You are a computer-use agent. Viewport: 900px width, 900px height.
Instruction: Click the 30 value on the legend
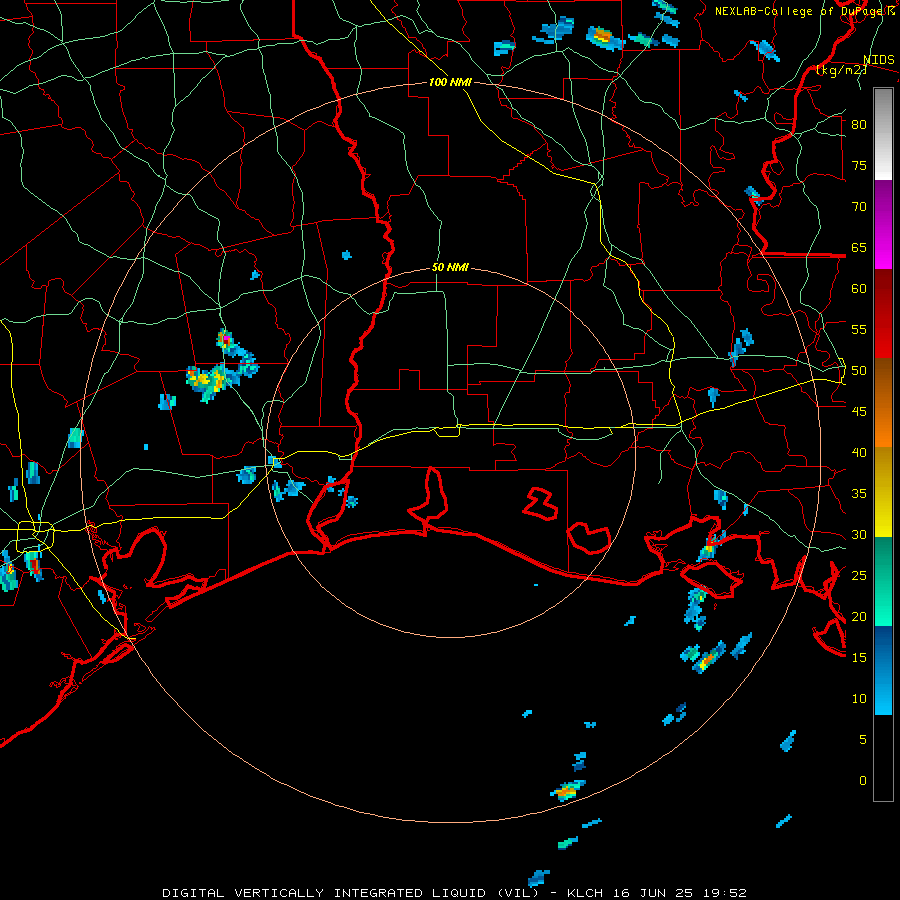(x=859, y=535)
